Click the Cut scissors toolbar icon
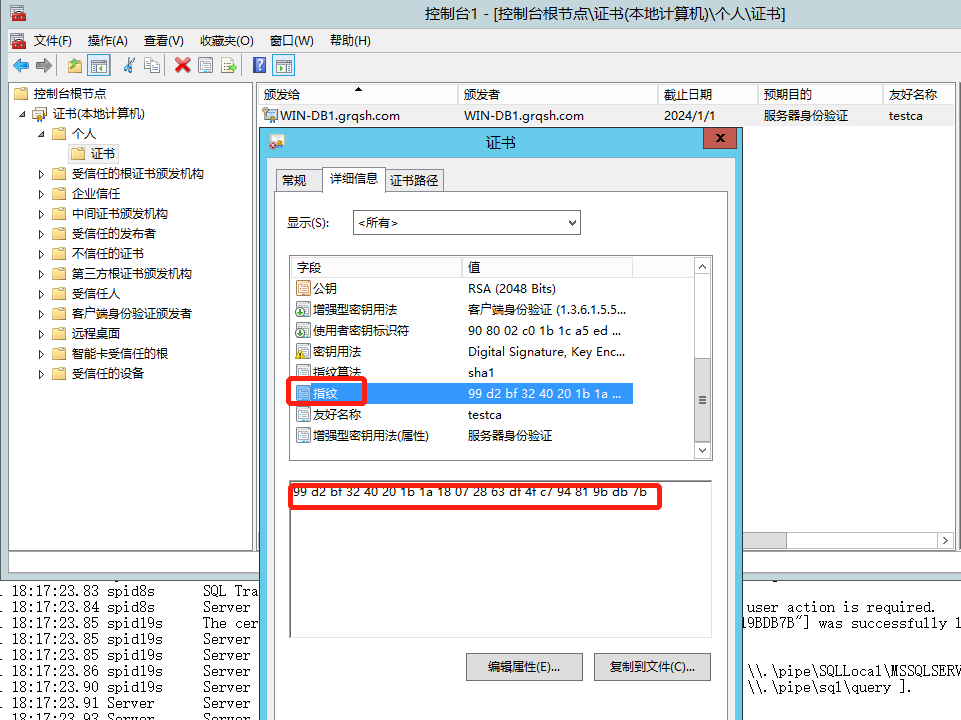The image size is (961, 720). pos(129,65)
